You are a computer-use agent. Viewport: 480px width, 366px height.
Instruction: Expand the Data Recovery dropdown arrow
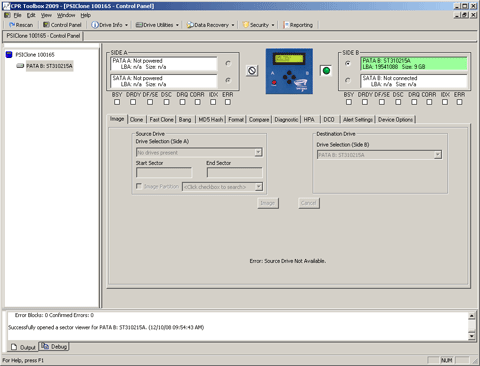[x=233, y=25]
